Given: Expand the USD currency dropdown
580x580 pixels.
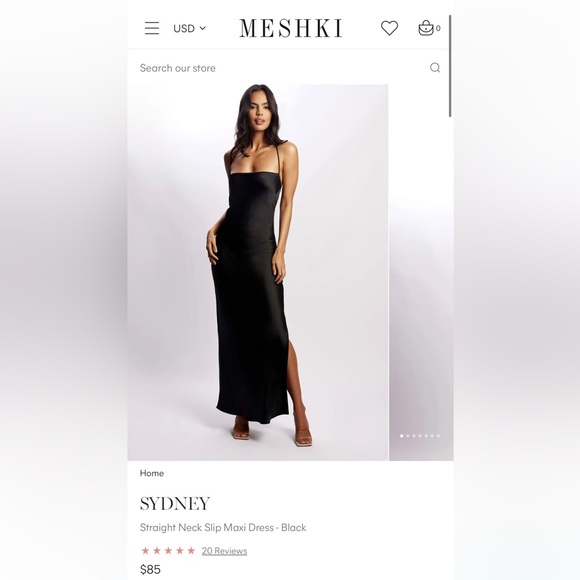Looking at the screenshot, I should (189, 28).
